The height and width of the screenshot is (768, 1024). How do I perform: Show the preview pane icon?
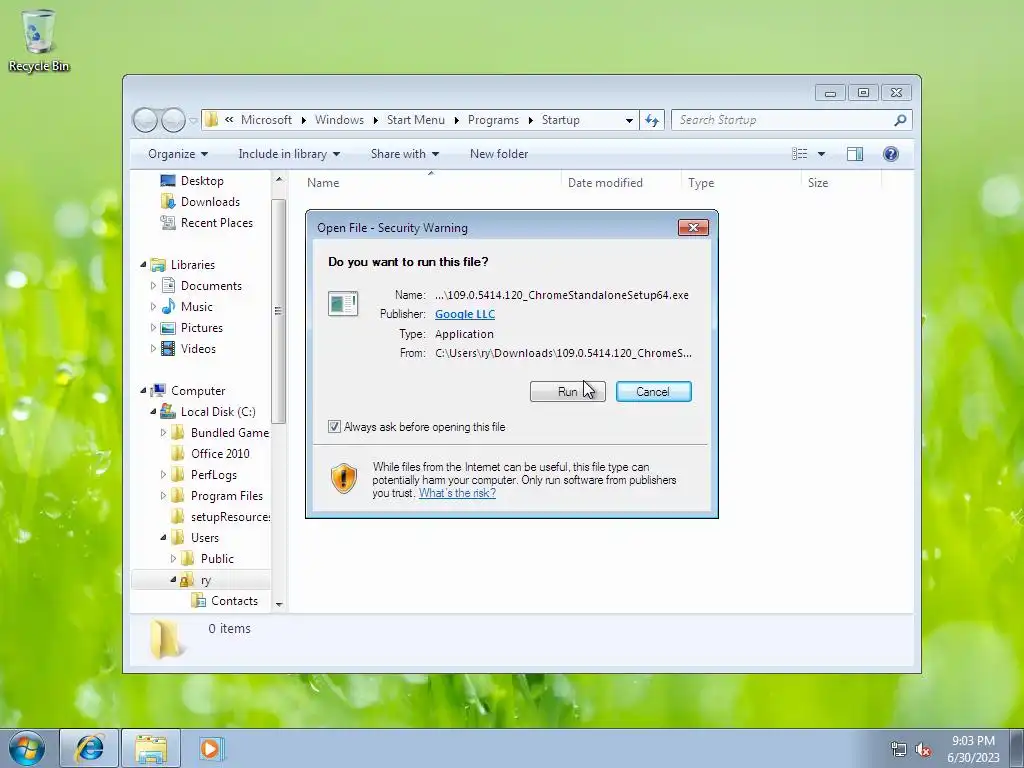[854, 153]
